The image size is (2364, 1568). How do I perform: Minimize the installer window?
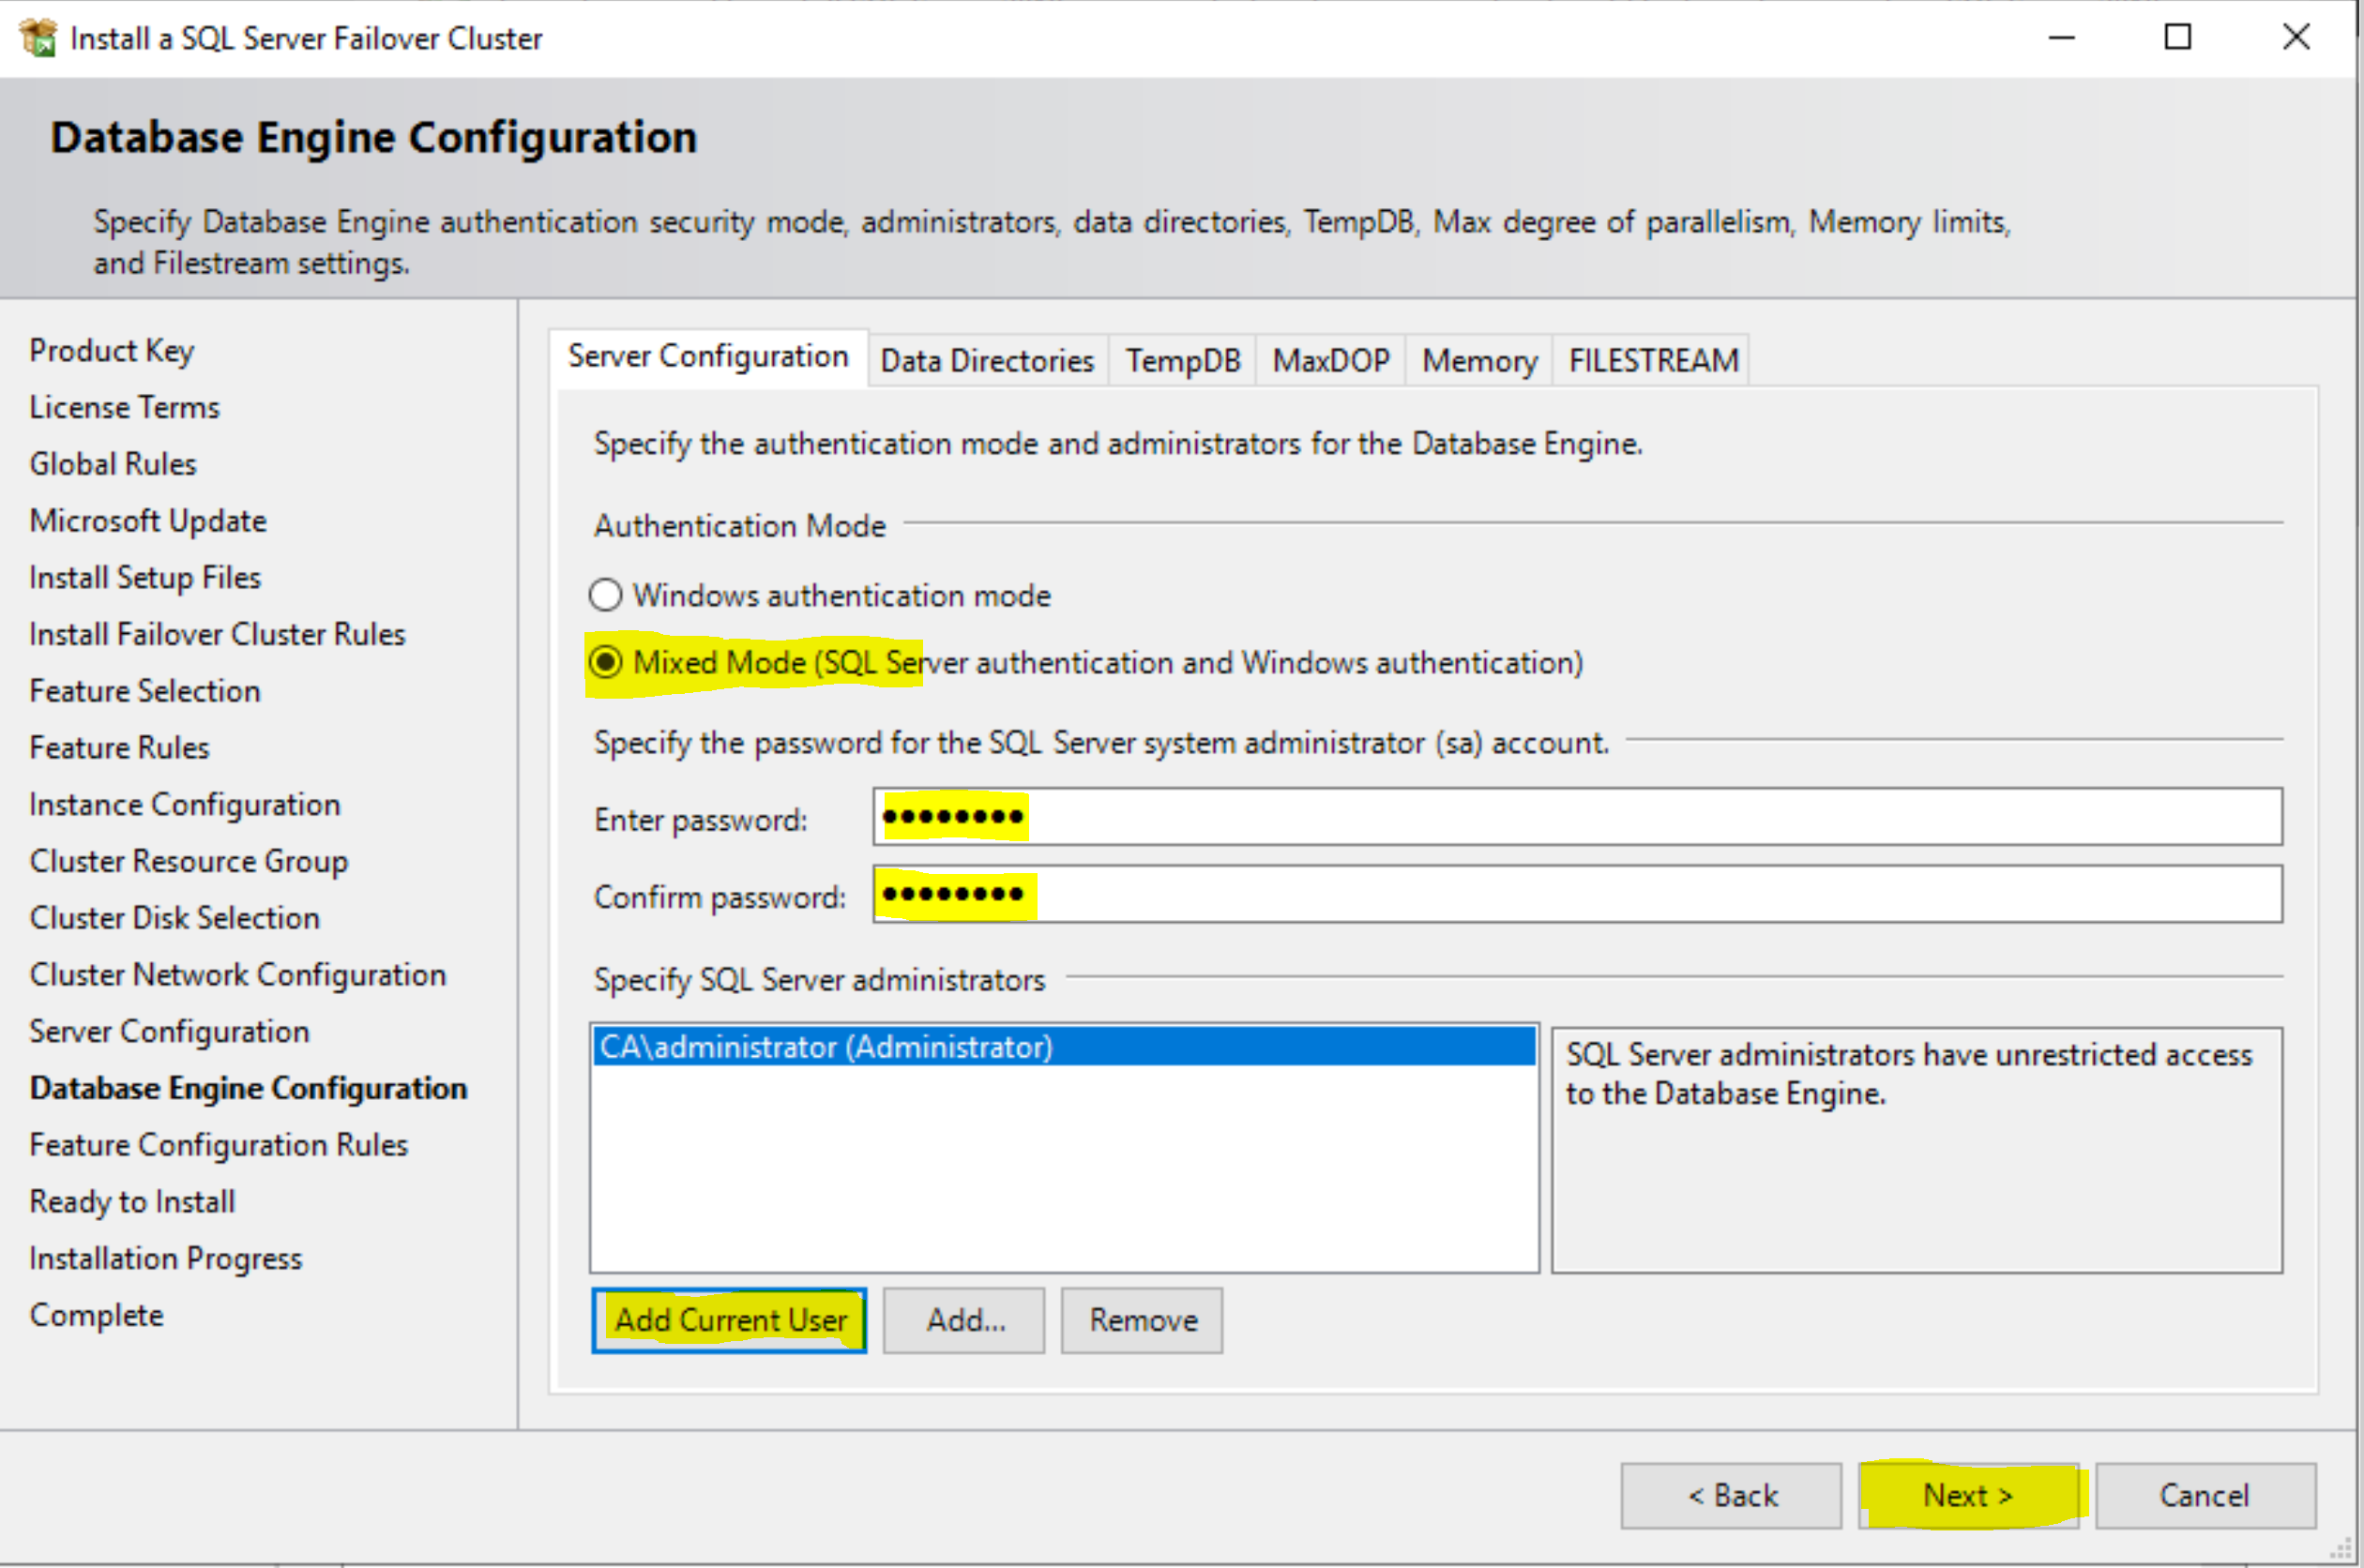[x=2061, y=38]
